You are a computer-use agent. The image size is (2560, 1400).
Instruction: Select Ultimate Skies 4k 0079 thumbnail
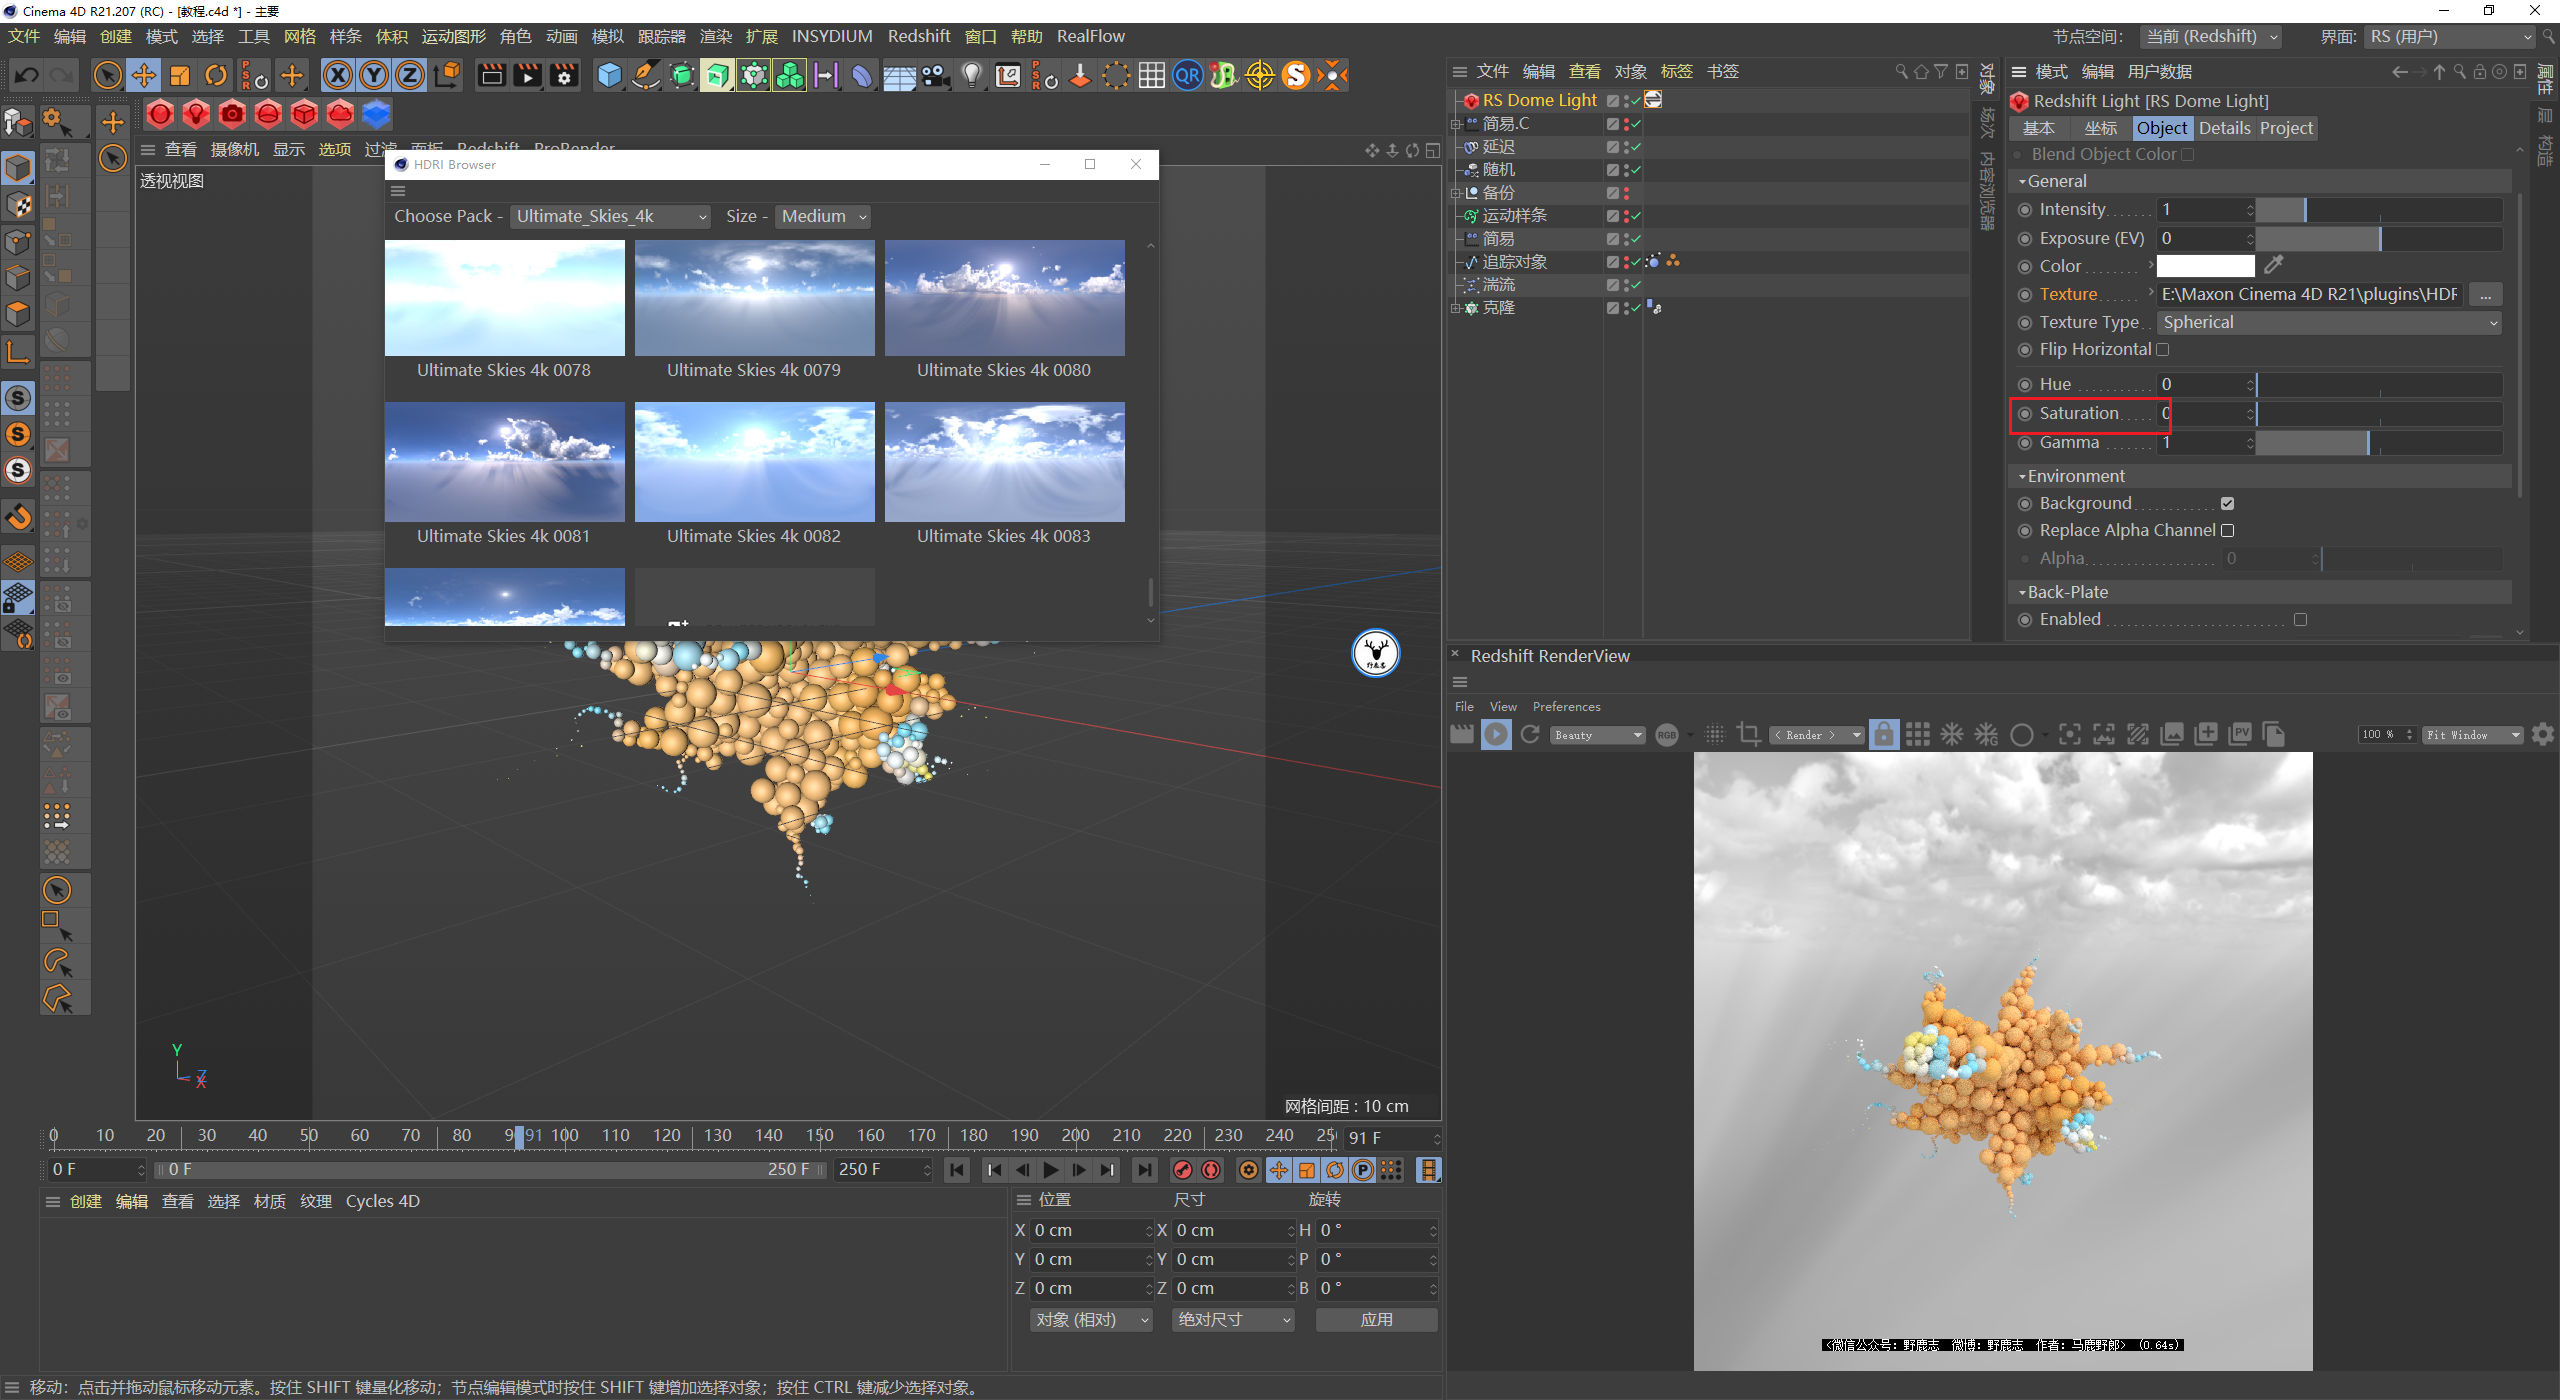[754, 298]
